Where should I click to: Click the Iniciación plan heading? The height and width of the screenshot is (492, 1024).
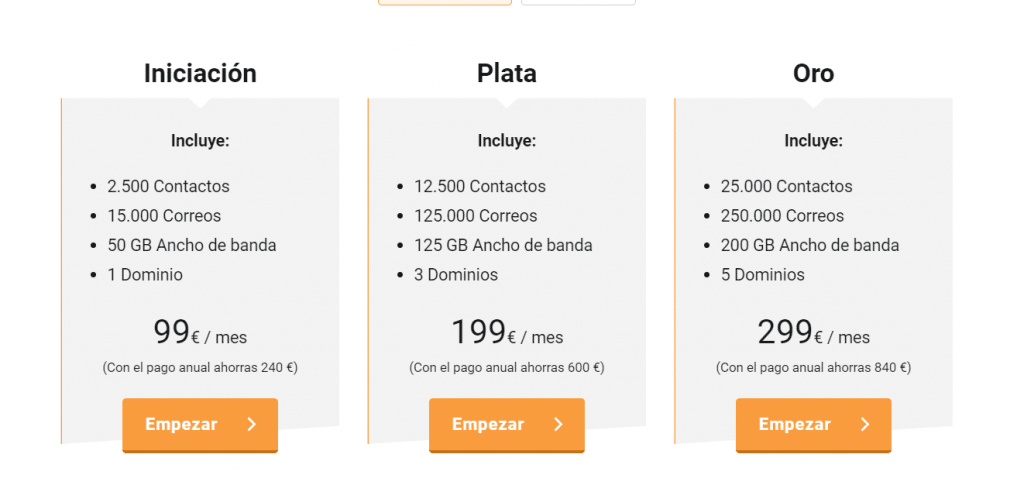pyautogui.click(x=200, y=73)
